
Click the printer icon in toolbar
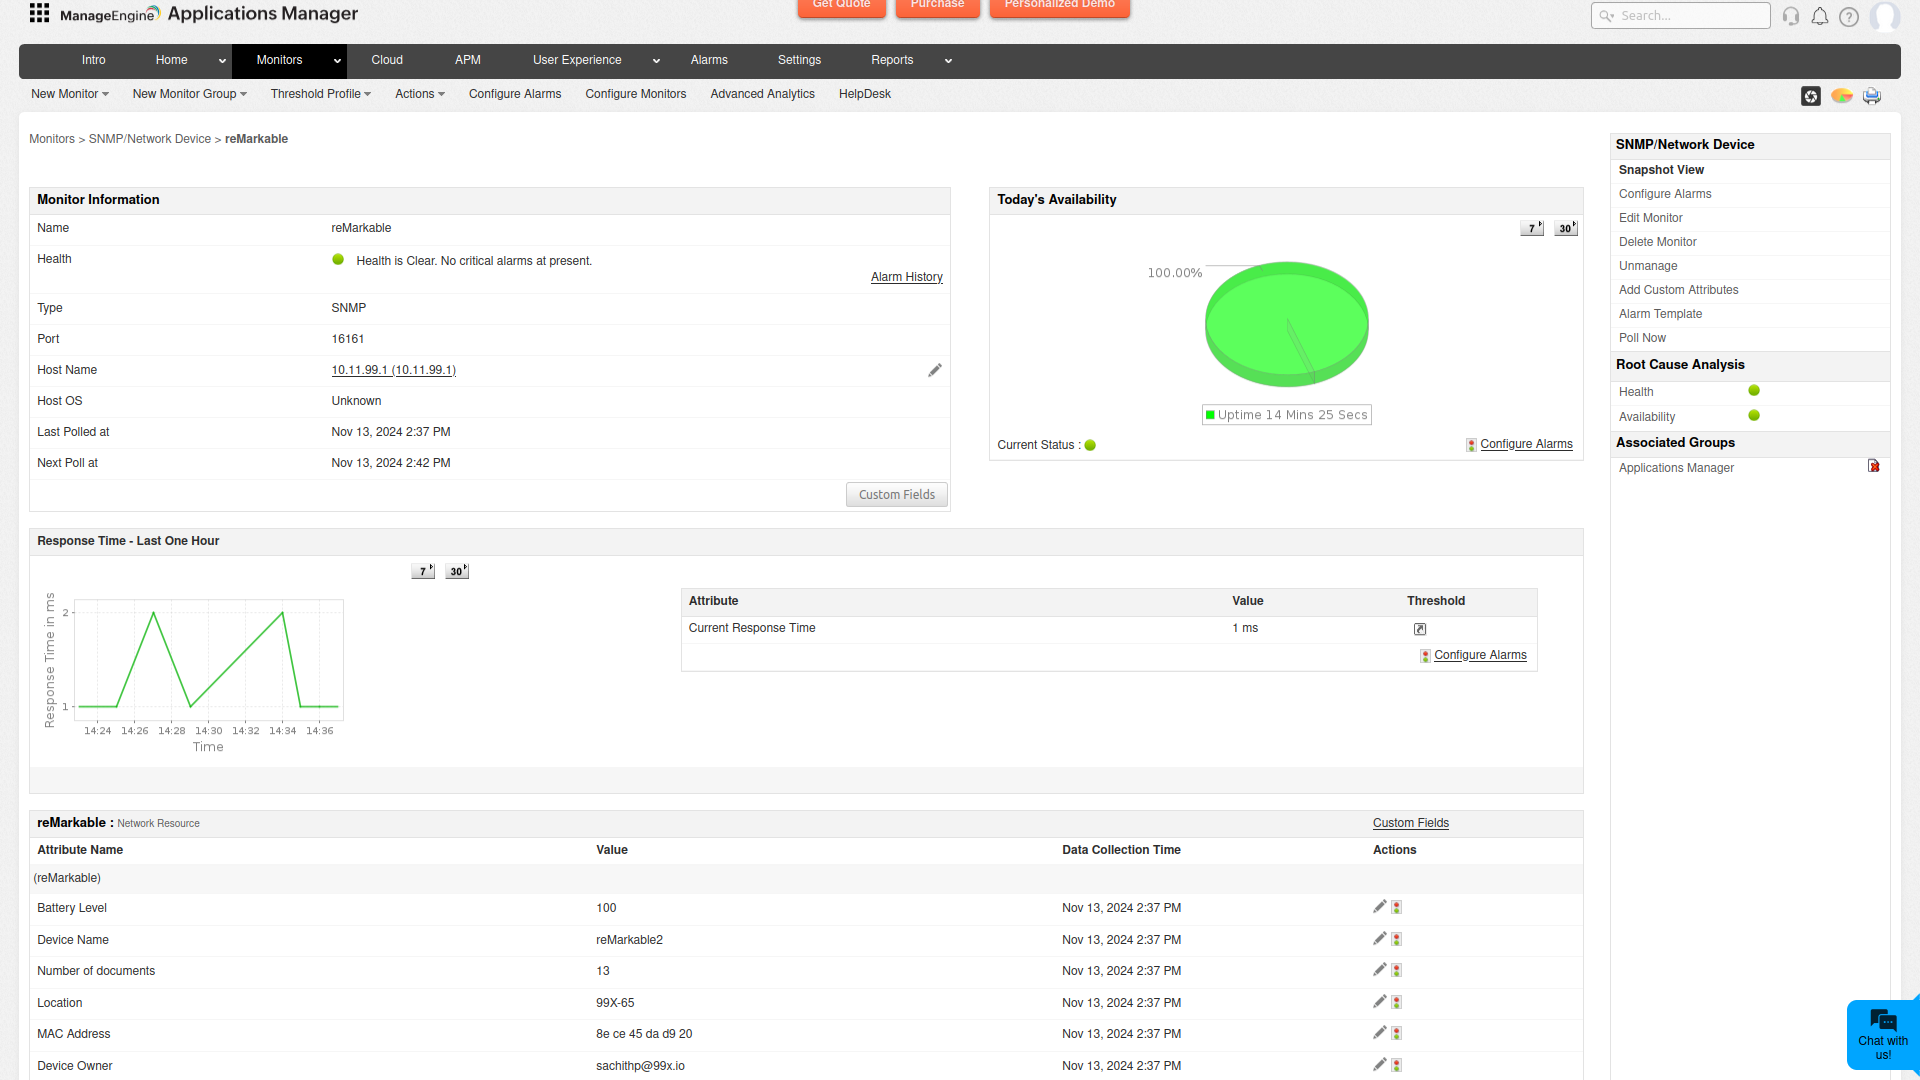[1872, 96]
